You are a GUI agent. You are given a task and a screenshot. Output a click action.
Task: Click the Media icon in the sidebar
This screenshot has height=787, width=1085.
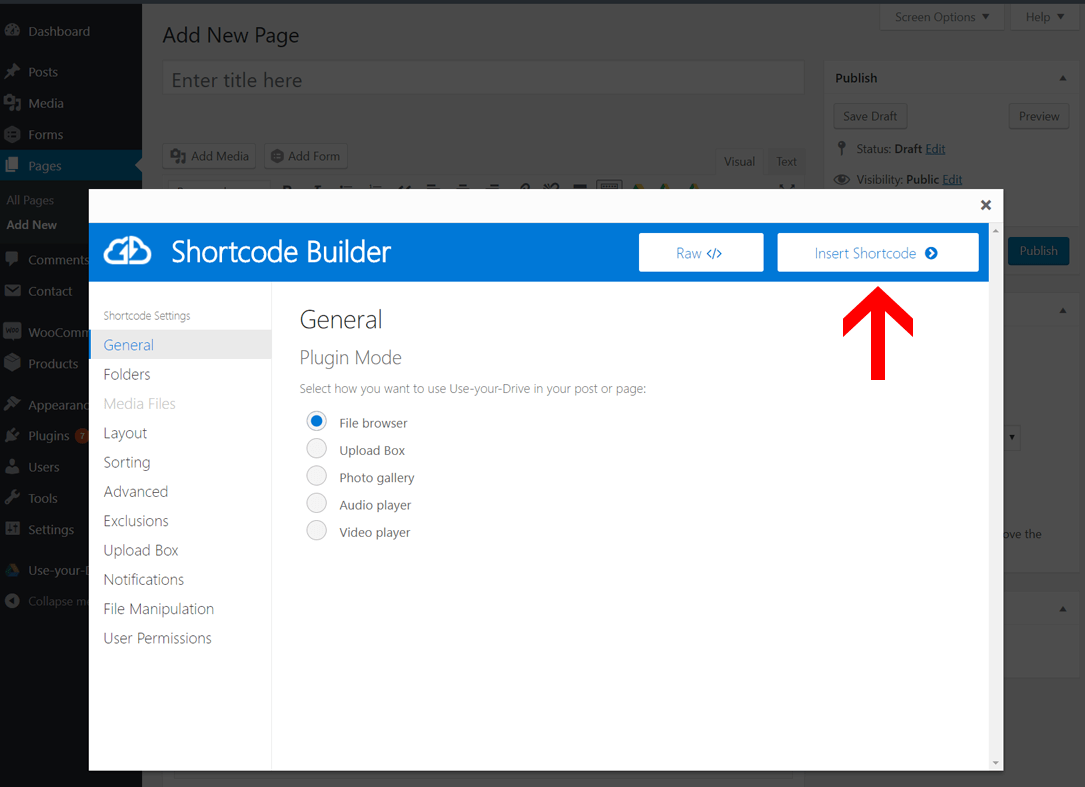(x=12, y=103)
